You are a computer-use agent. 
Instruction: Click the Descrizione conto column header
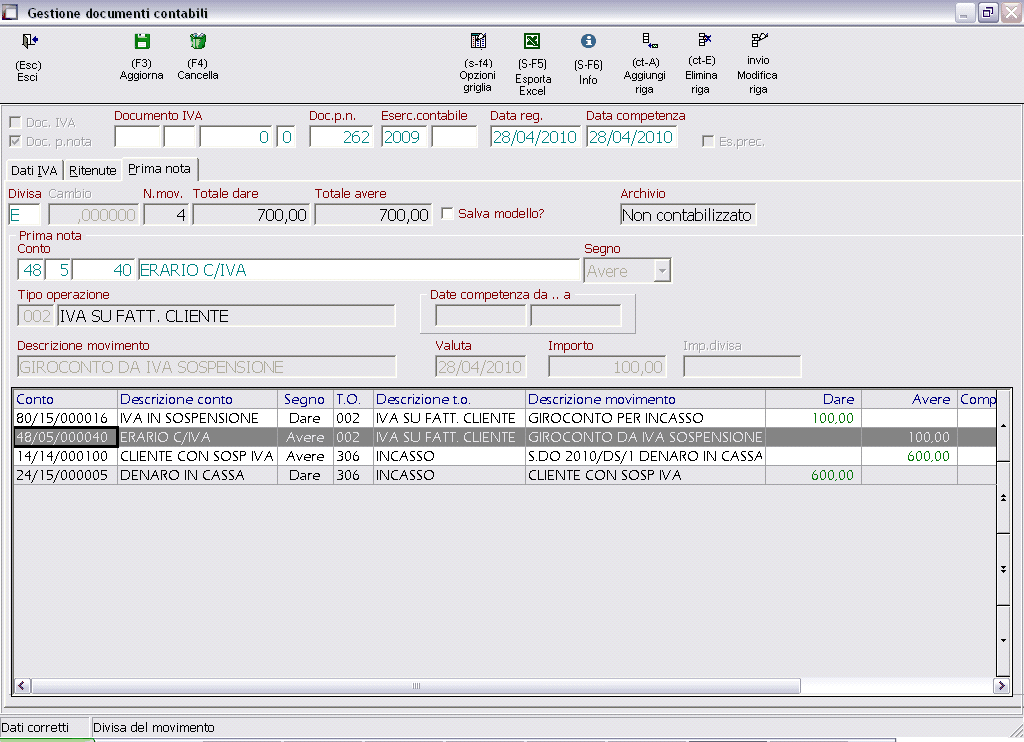[x=198, y=399]
